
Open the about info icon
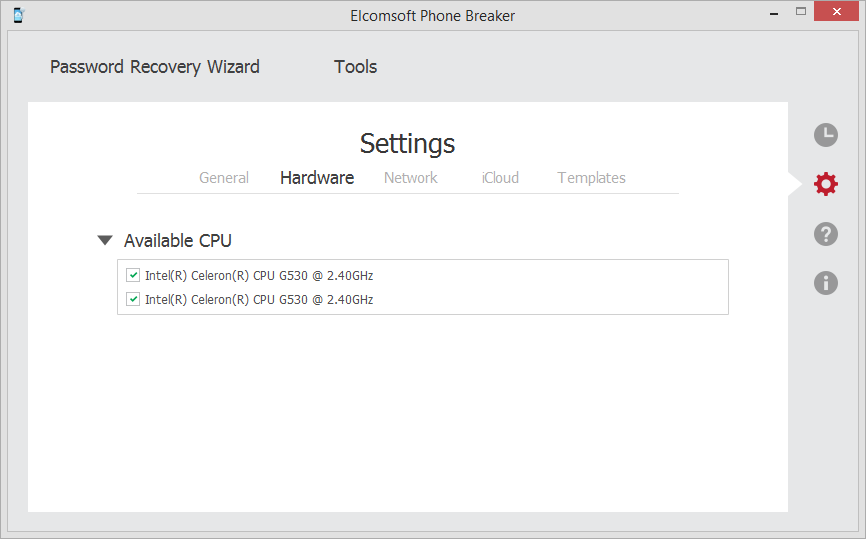(826, 283)
